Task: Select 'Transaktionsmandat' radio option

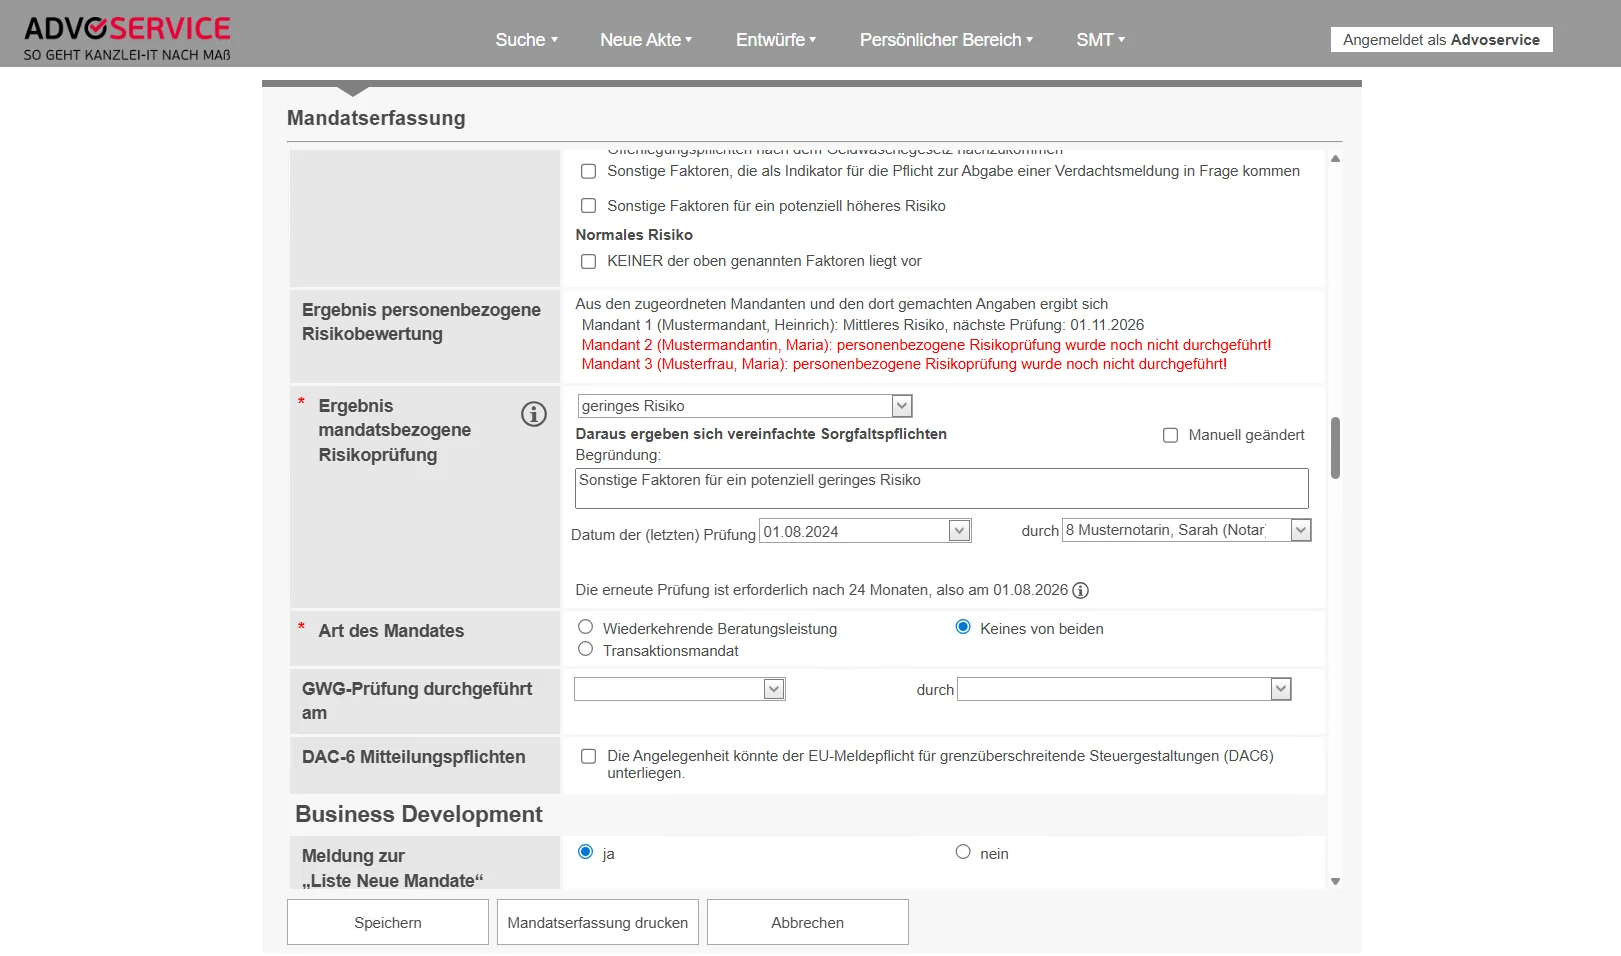Action: tap(586, 650)
